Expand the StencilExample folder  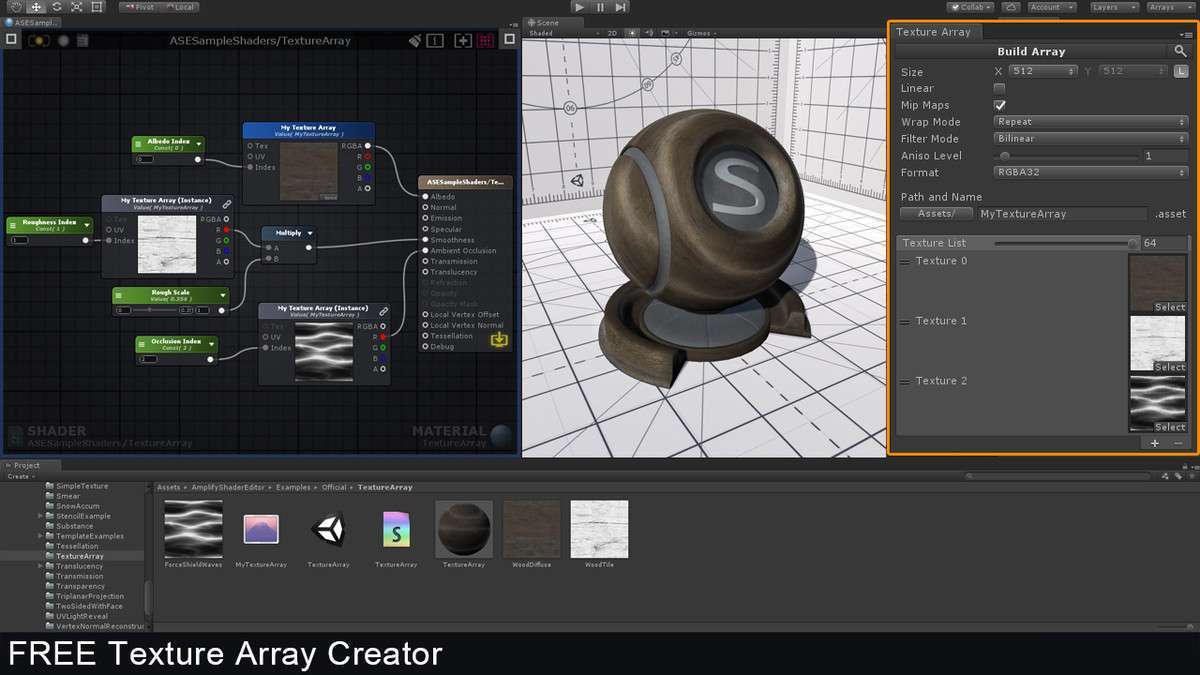[x=40, y=516]
